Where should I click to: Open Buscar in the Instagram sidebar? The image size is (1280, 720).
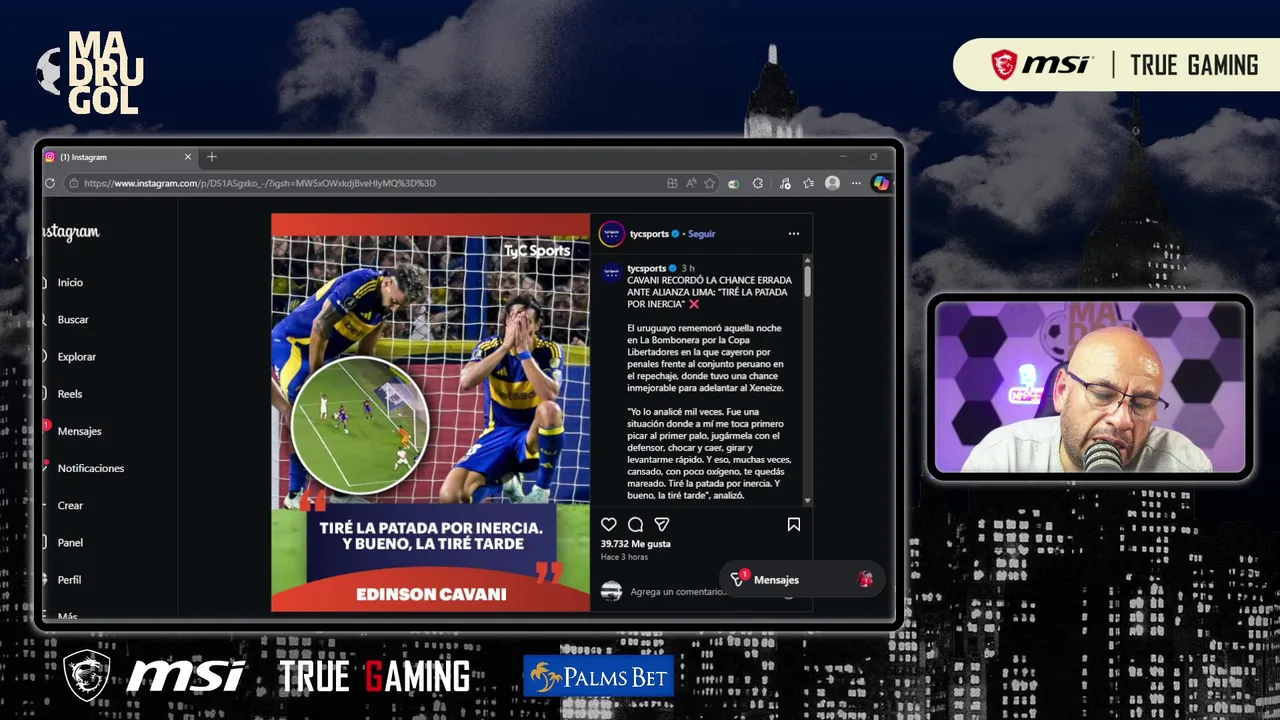point(73,320)
